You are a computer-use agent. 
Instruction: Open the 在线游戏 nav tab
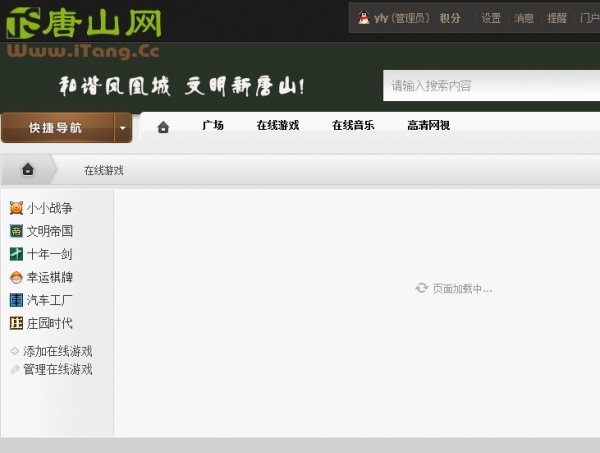point(278,125)
